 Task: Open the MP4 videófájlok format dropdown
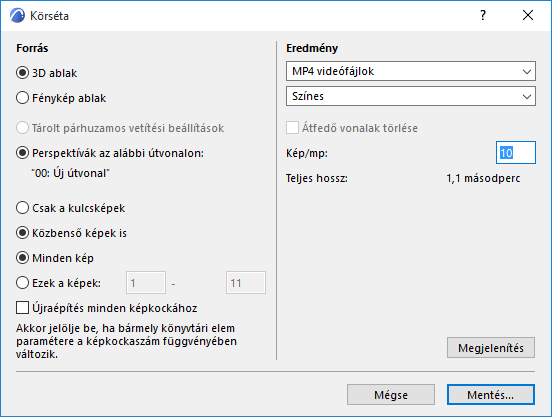(411, 71)
